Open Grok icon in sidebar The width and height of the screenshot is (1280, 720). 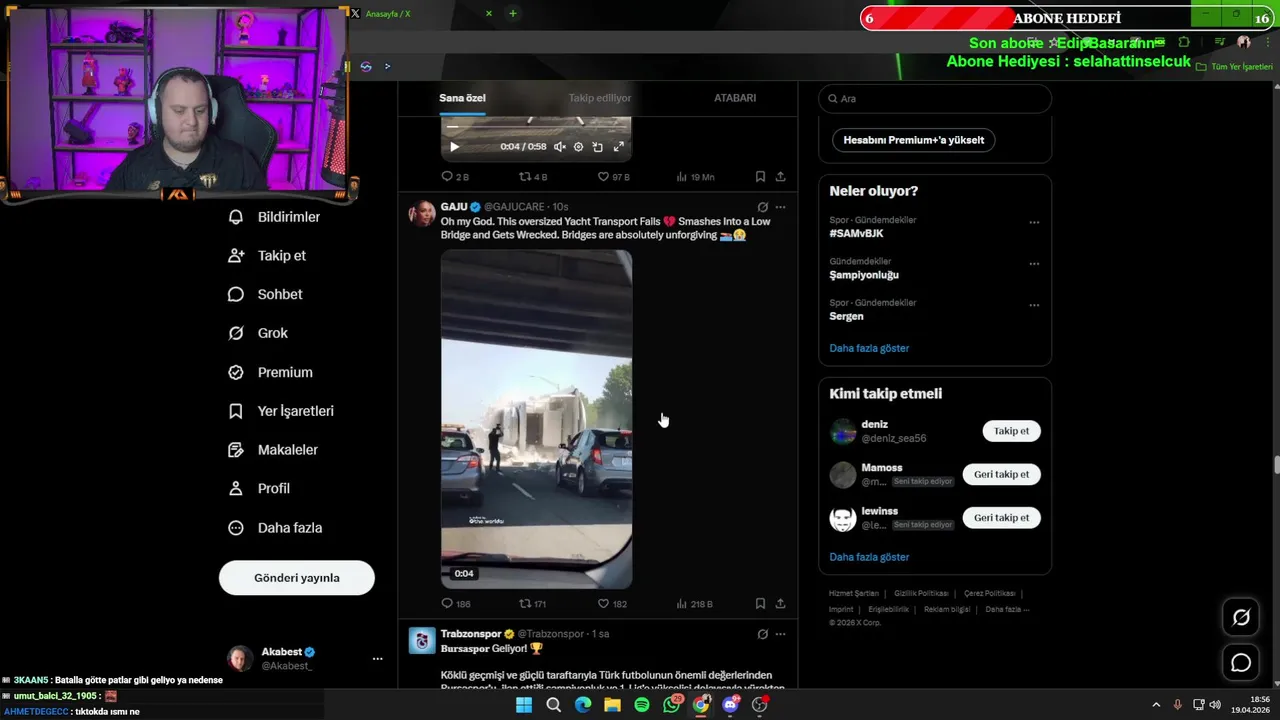pyautogui.click(x=236, y=333)
